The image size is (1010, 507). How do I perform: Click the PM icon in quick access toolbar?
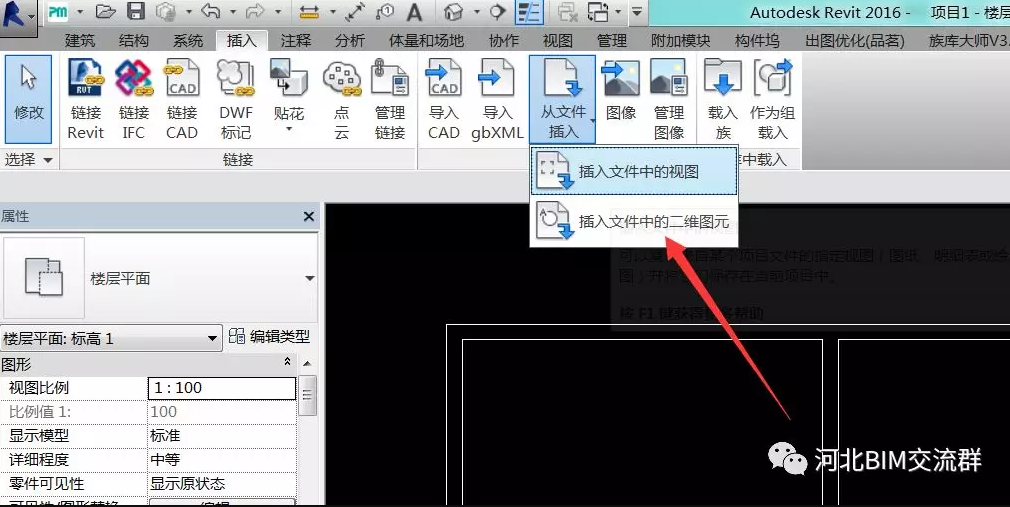point(58,12)
